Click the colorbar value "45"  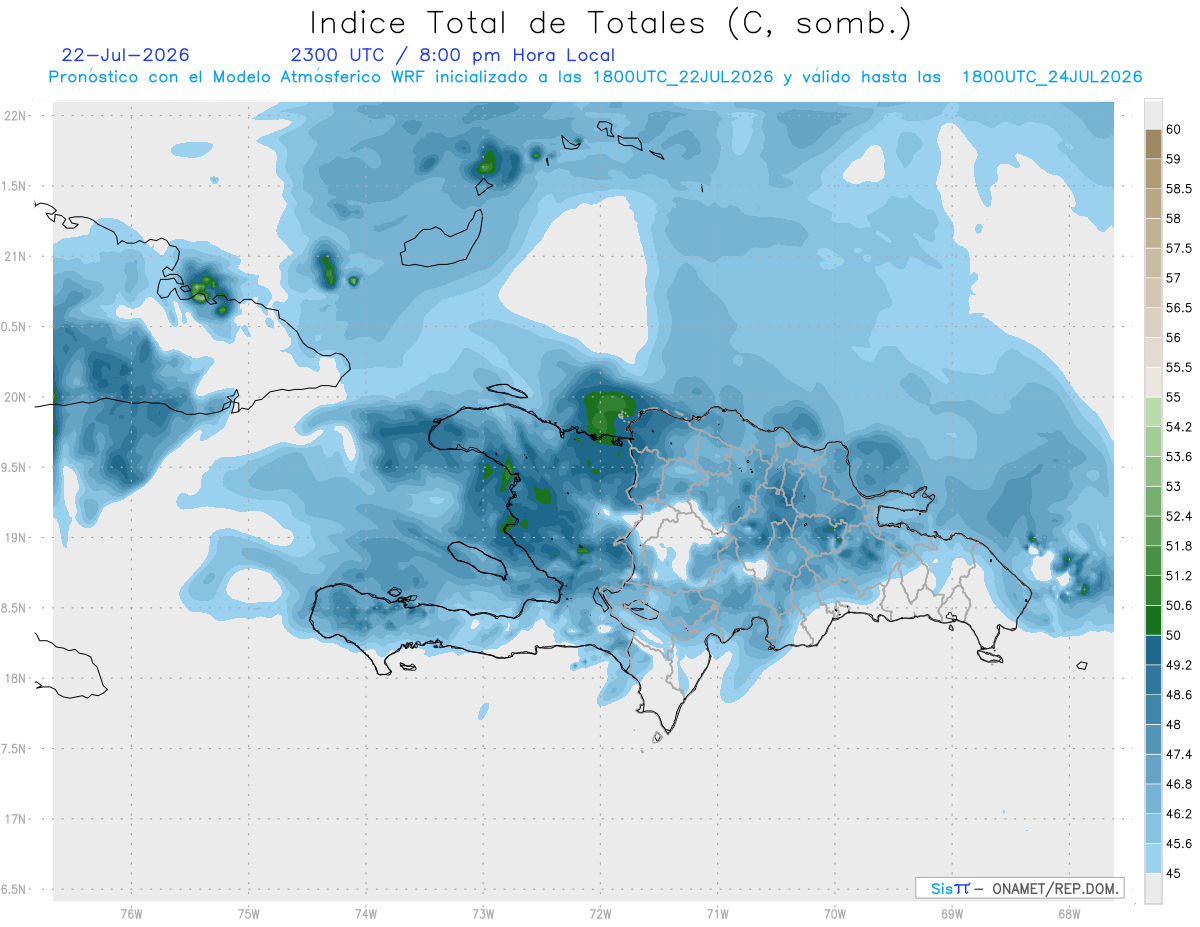(x=1174, y=874)
